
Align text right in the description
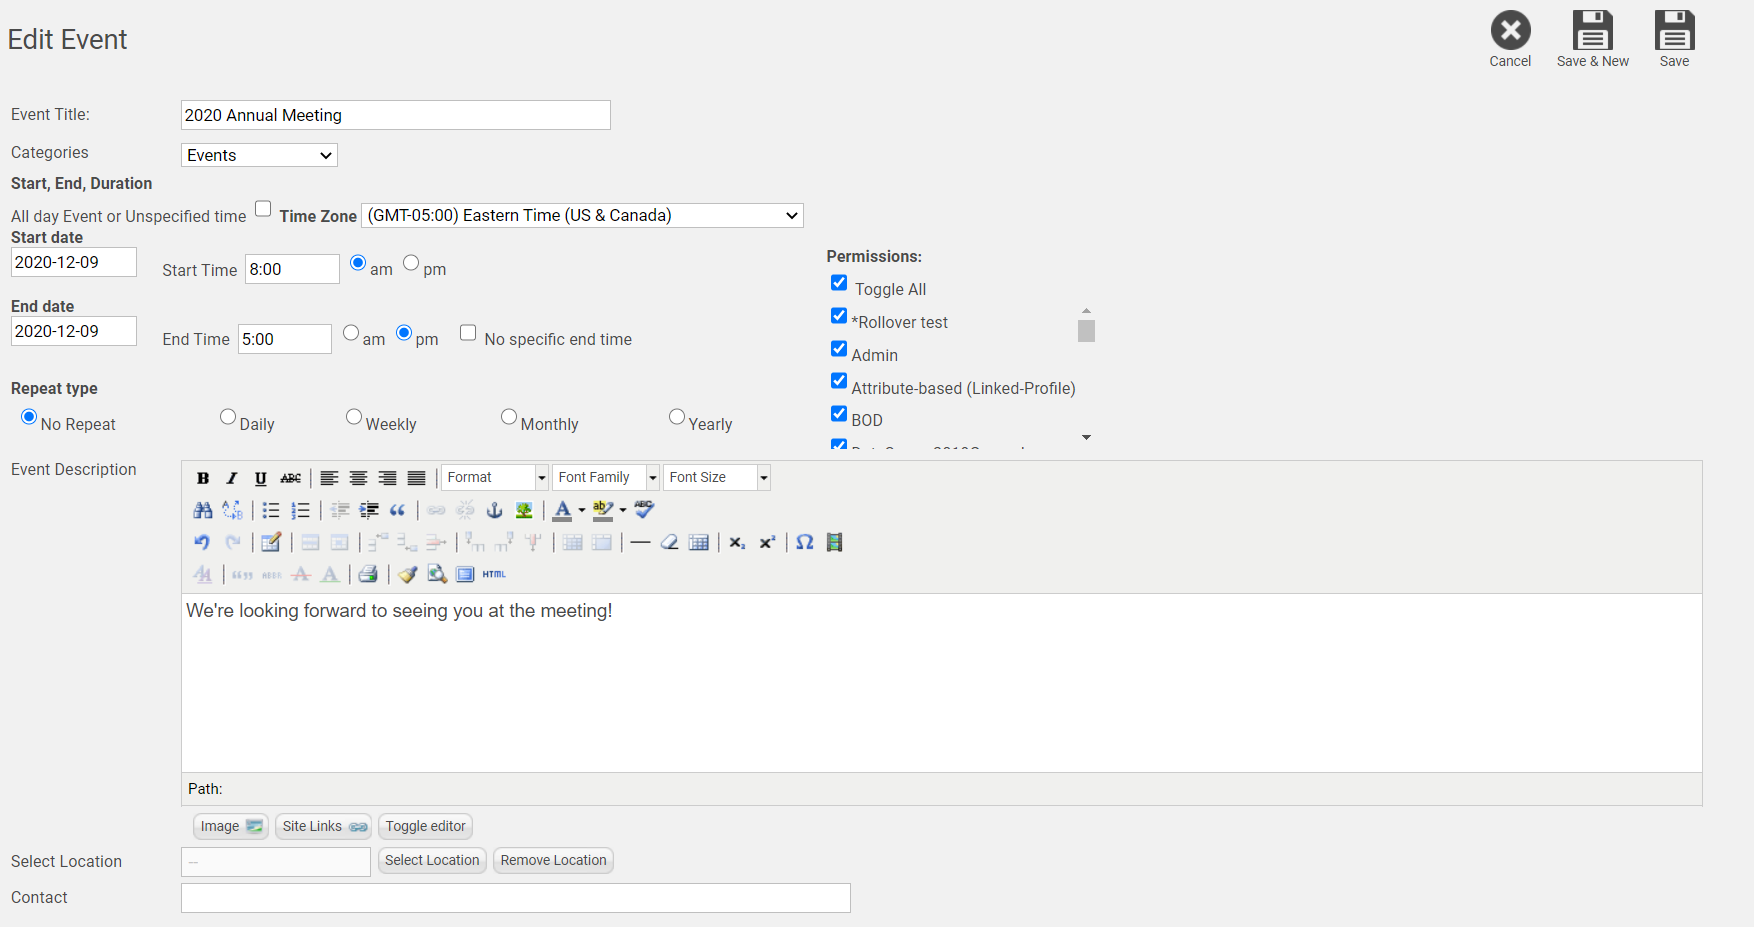tap(387, 478)
